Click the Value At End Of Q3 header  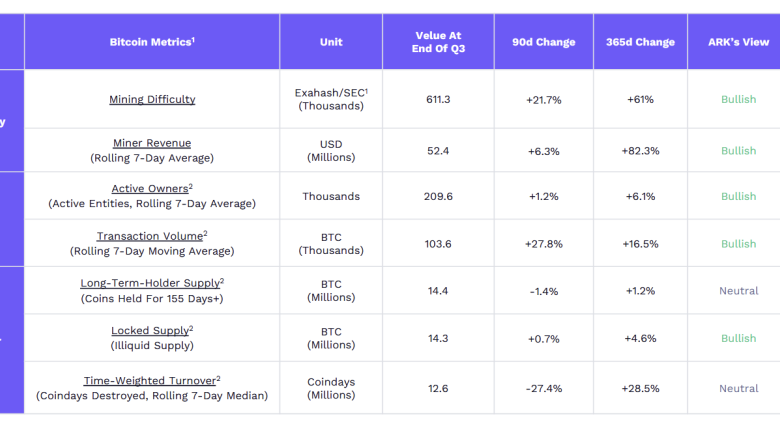pyautogui.click(x=437, y=42)
